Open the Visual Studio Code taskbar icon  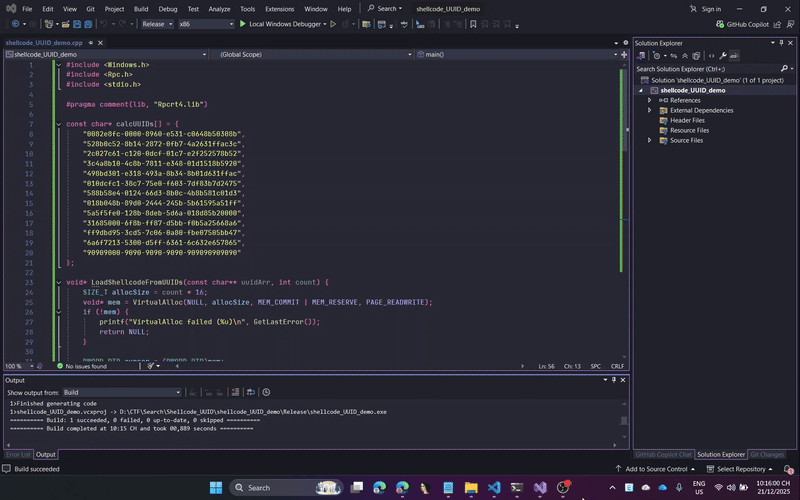pyautogui.click(x=493, y=487)
